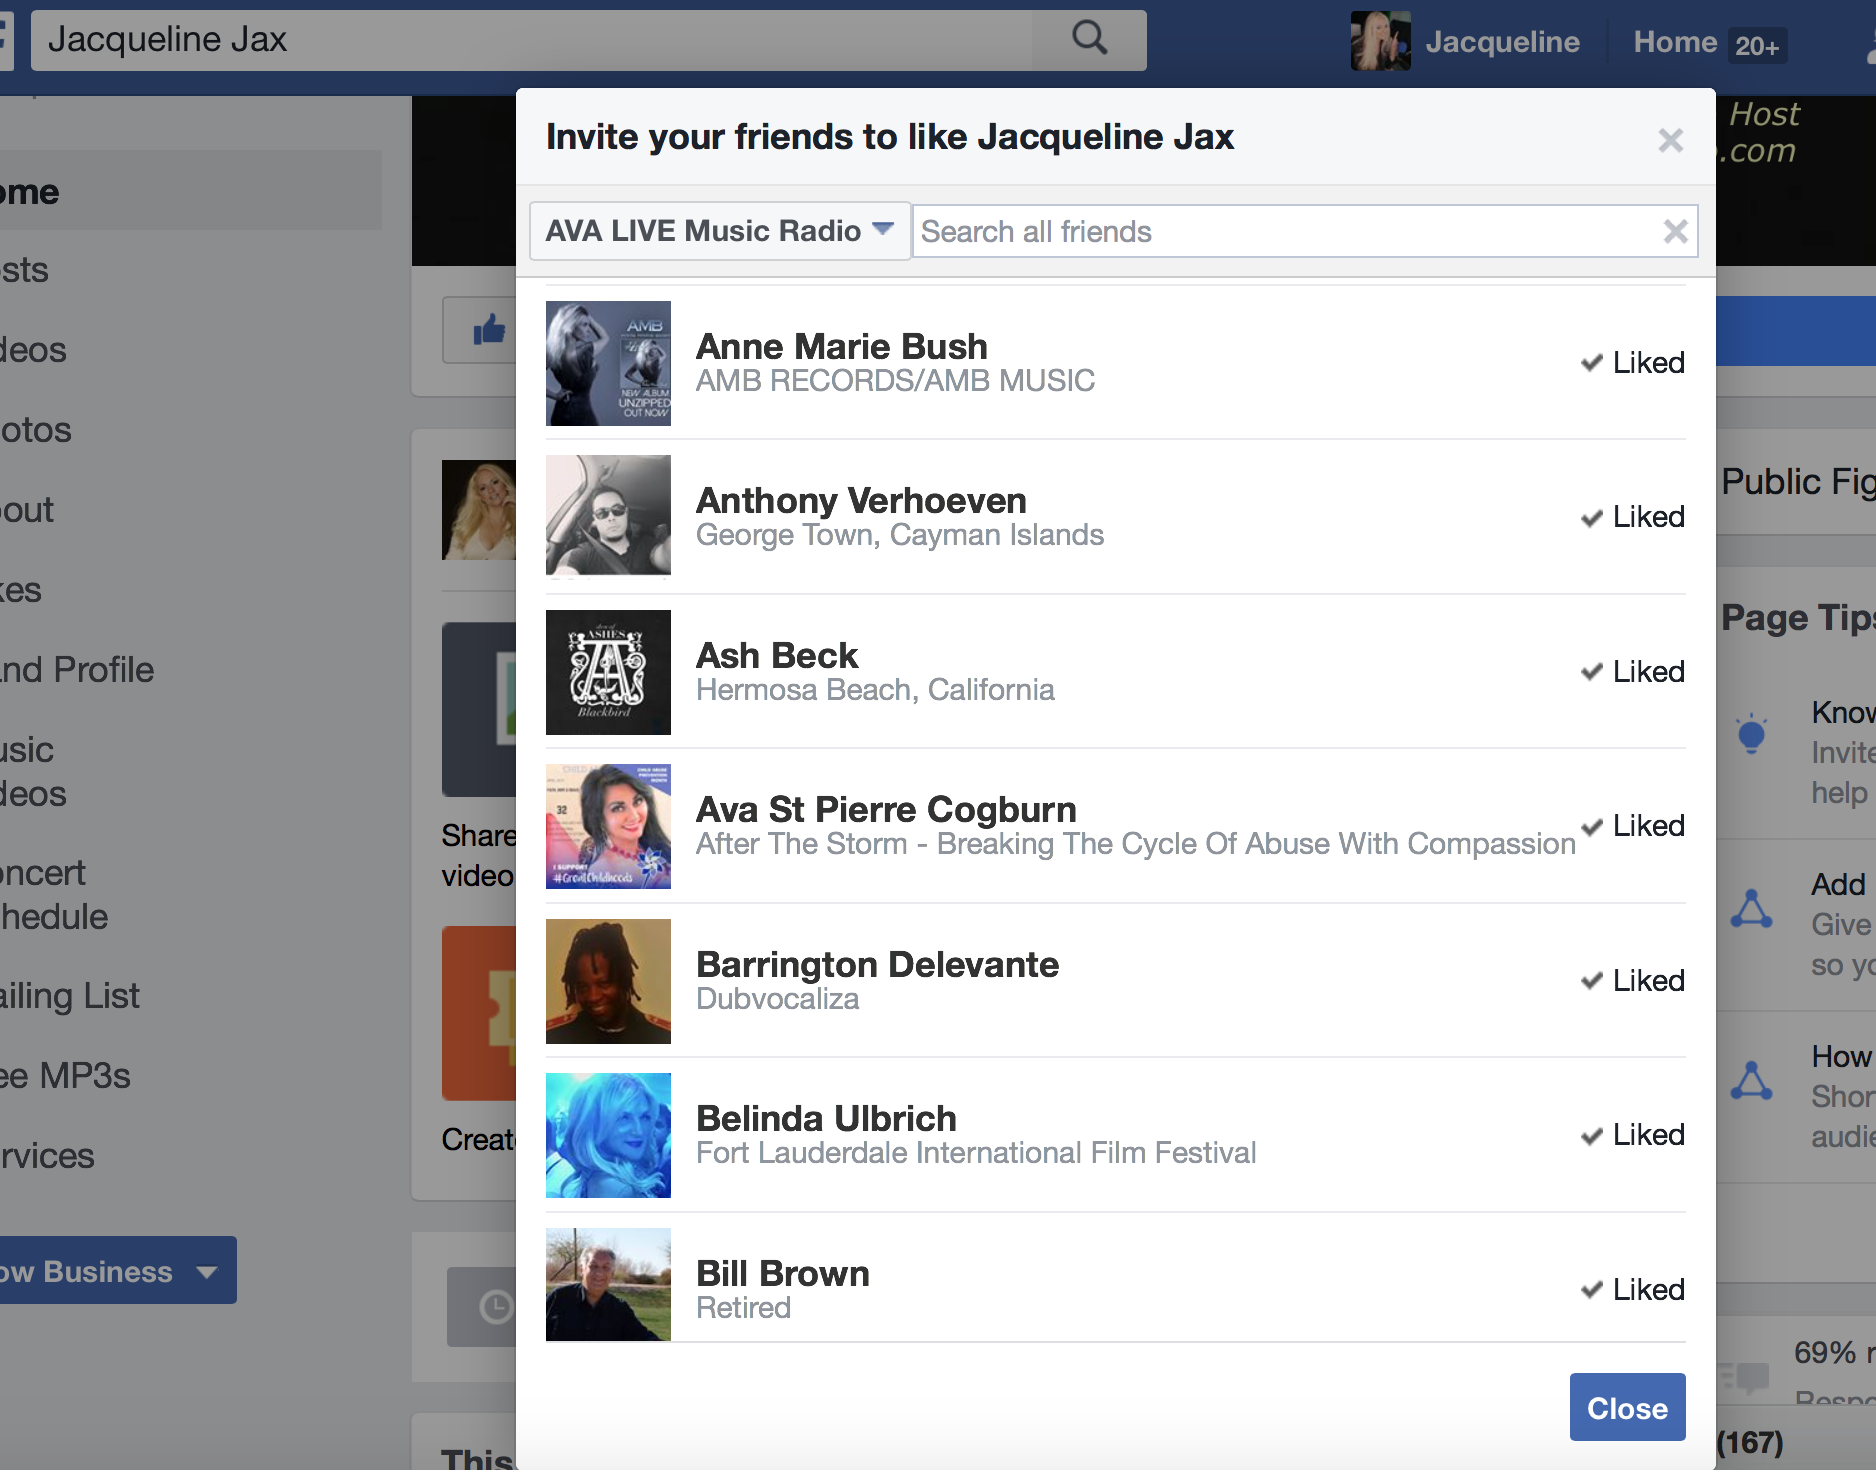Screen dimensions: 1876x1470
Task: Click the Retired subtitle under Bill Brown
Action: (743, 1308)
